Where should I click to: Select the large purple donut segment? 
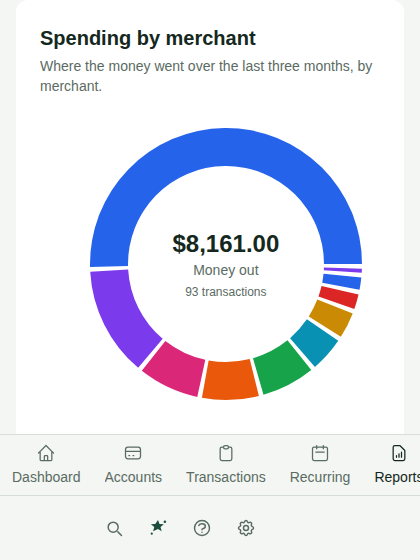point(120,314)
